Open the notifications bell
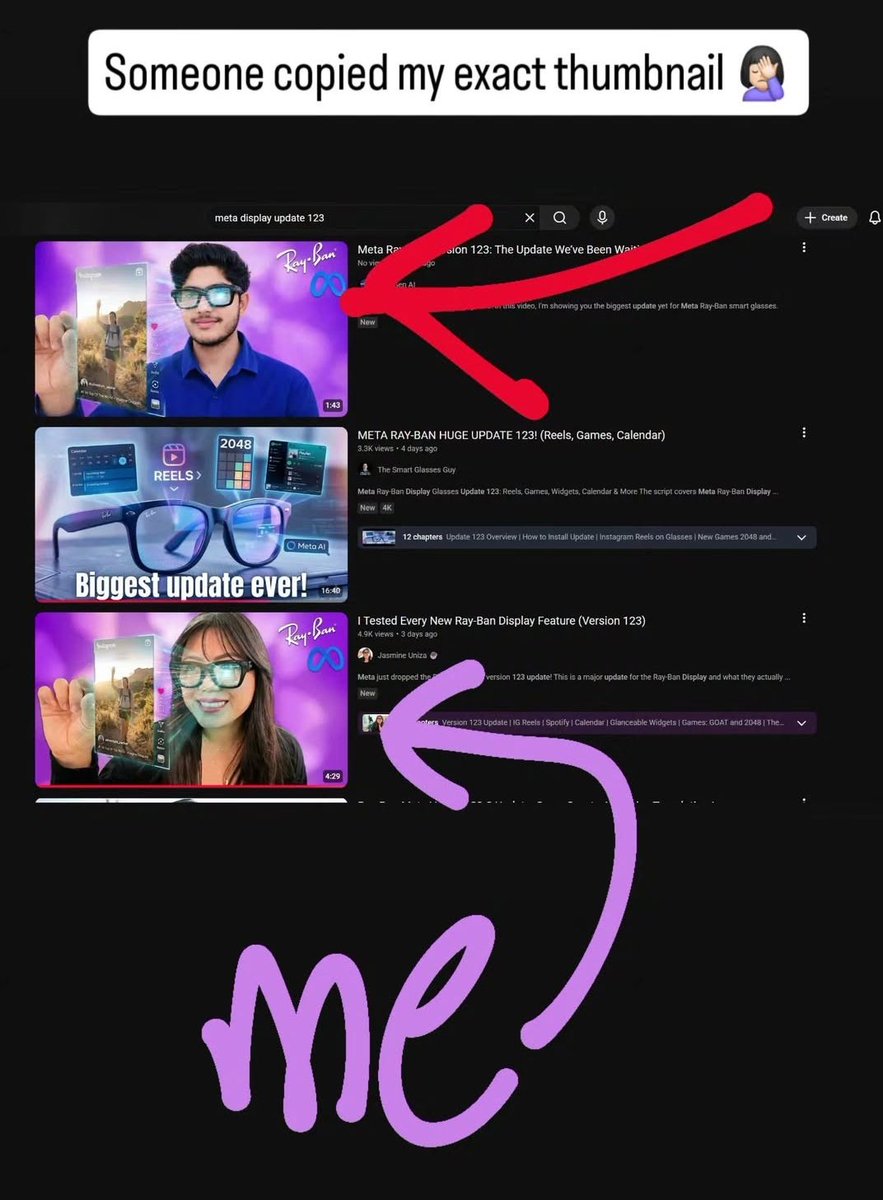Image resolution: width=883 pixels, height=1200 pixels. [x=875, y=217]
